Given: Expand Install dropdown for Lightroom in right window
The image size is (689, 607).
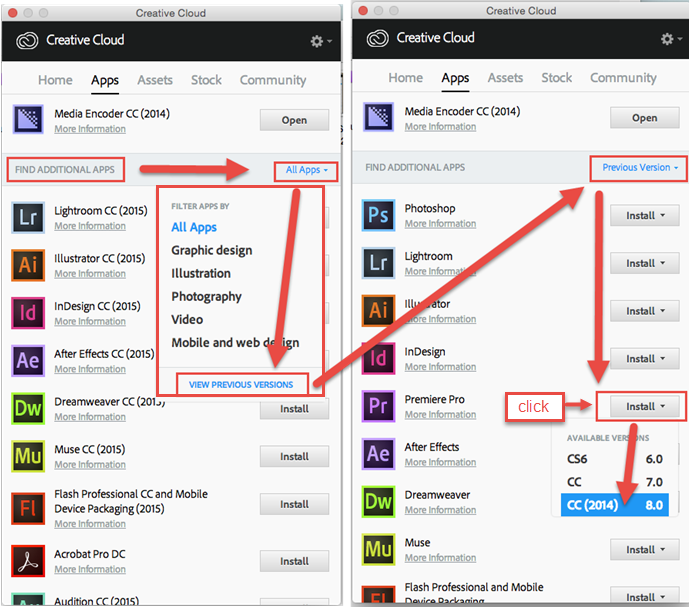Looking at the screenshot, I should click(645, 263).
